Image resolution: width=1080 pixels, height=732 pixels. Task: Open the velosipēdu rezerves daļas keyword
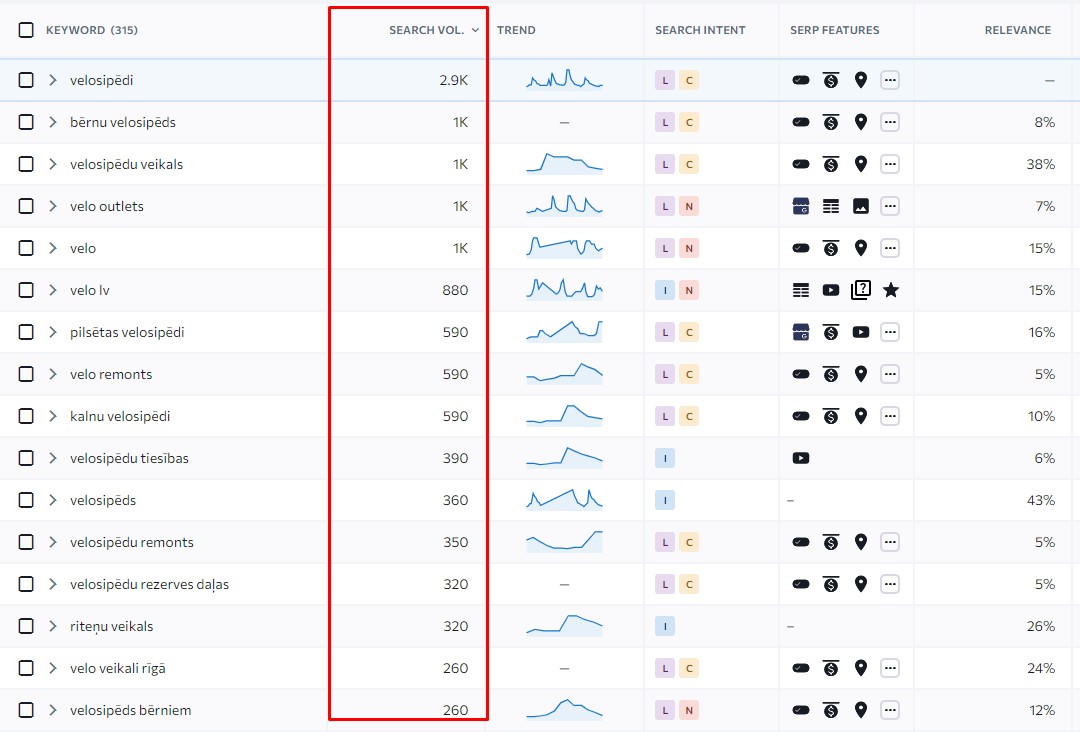(x=149, y=584)
